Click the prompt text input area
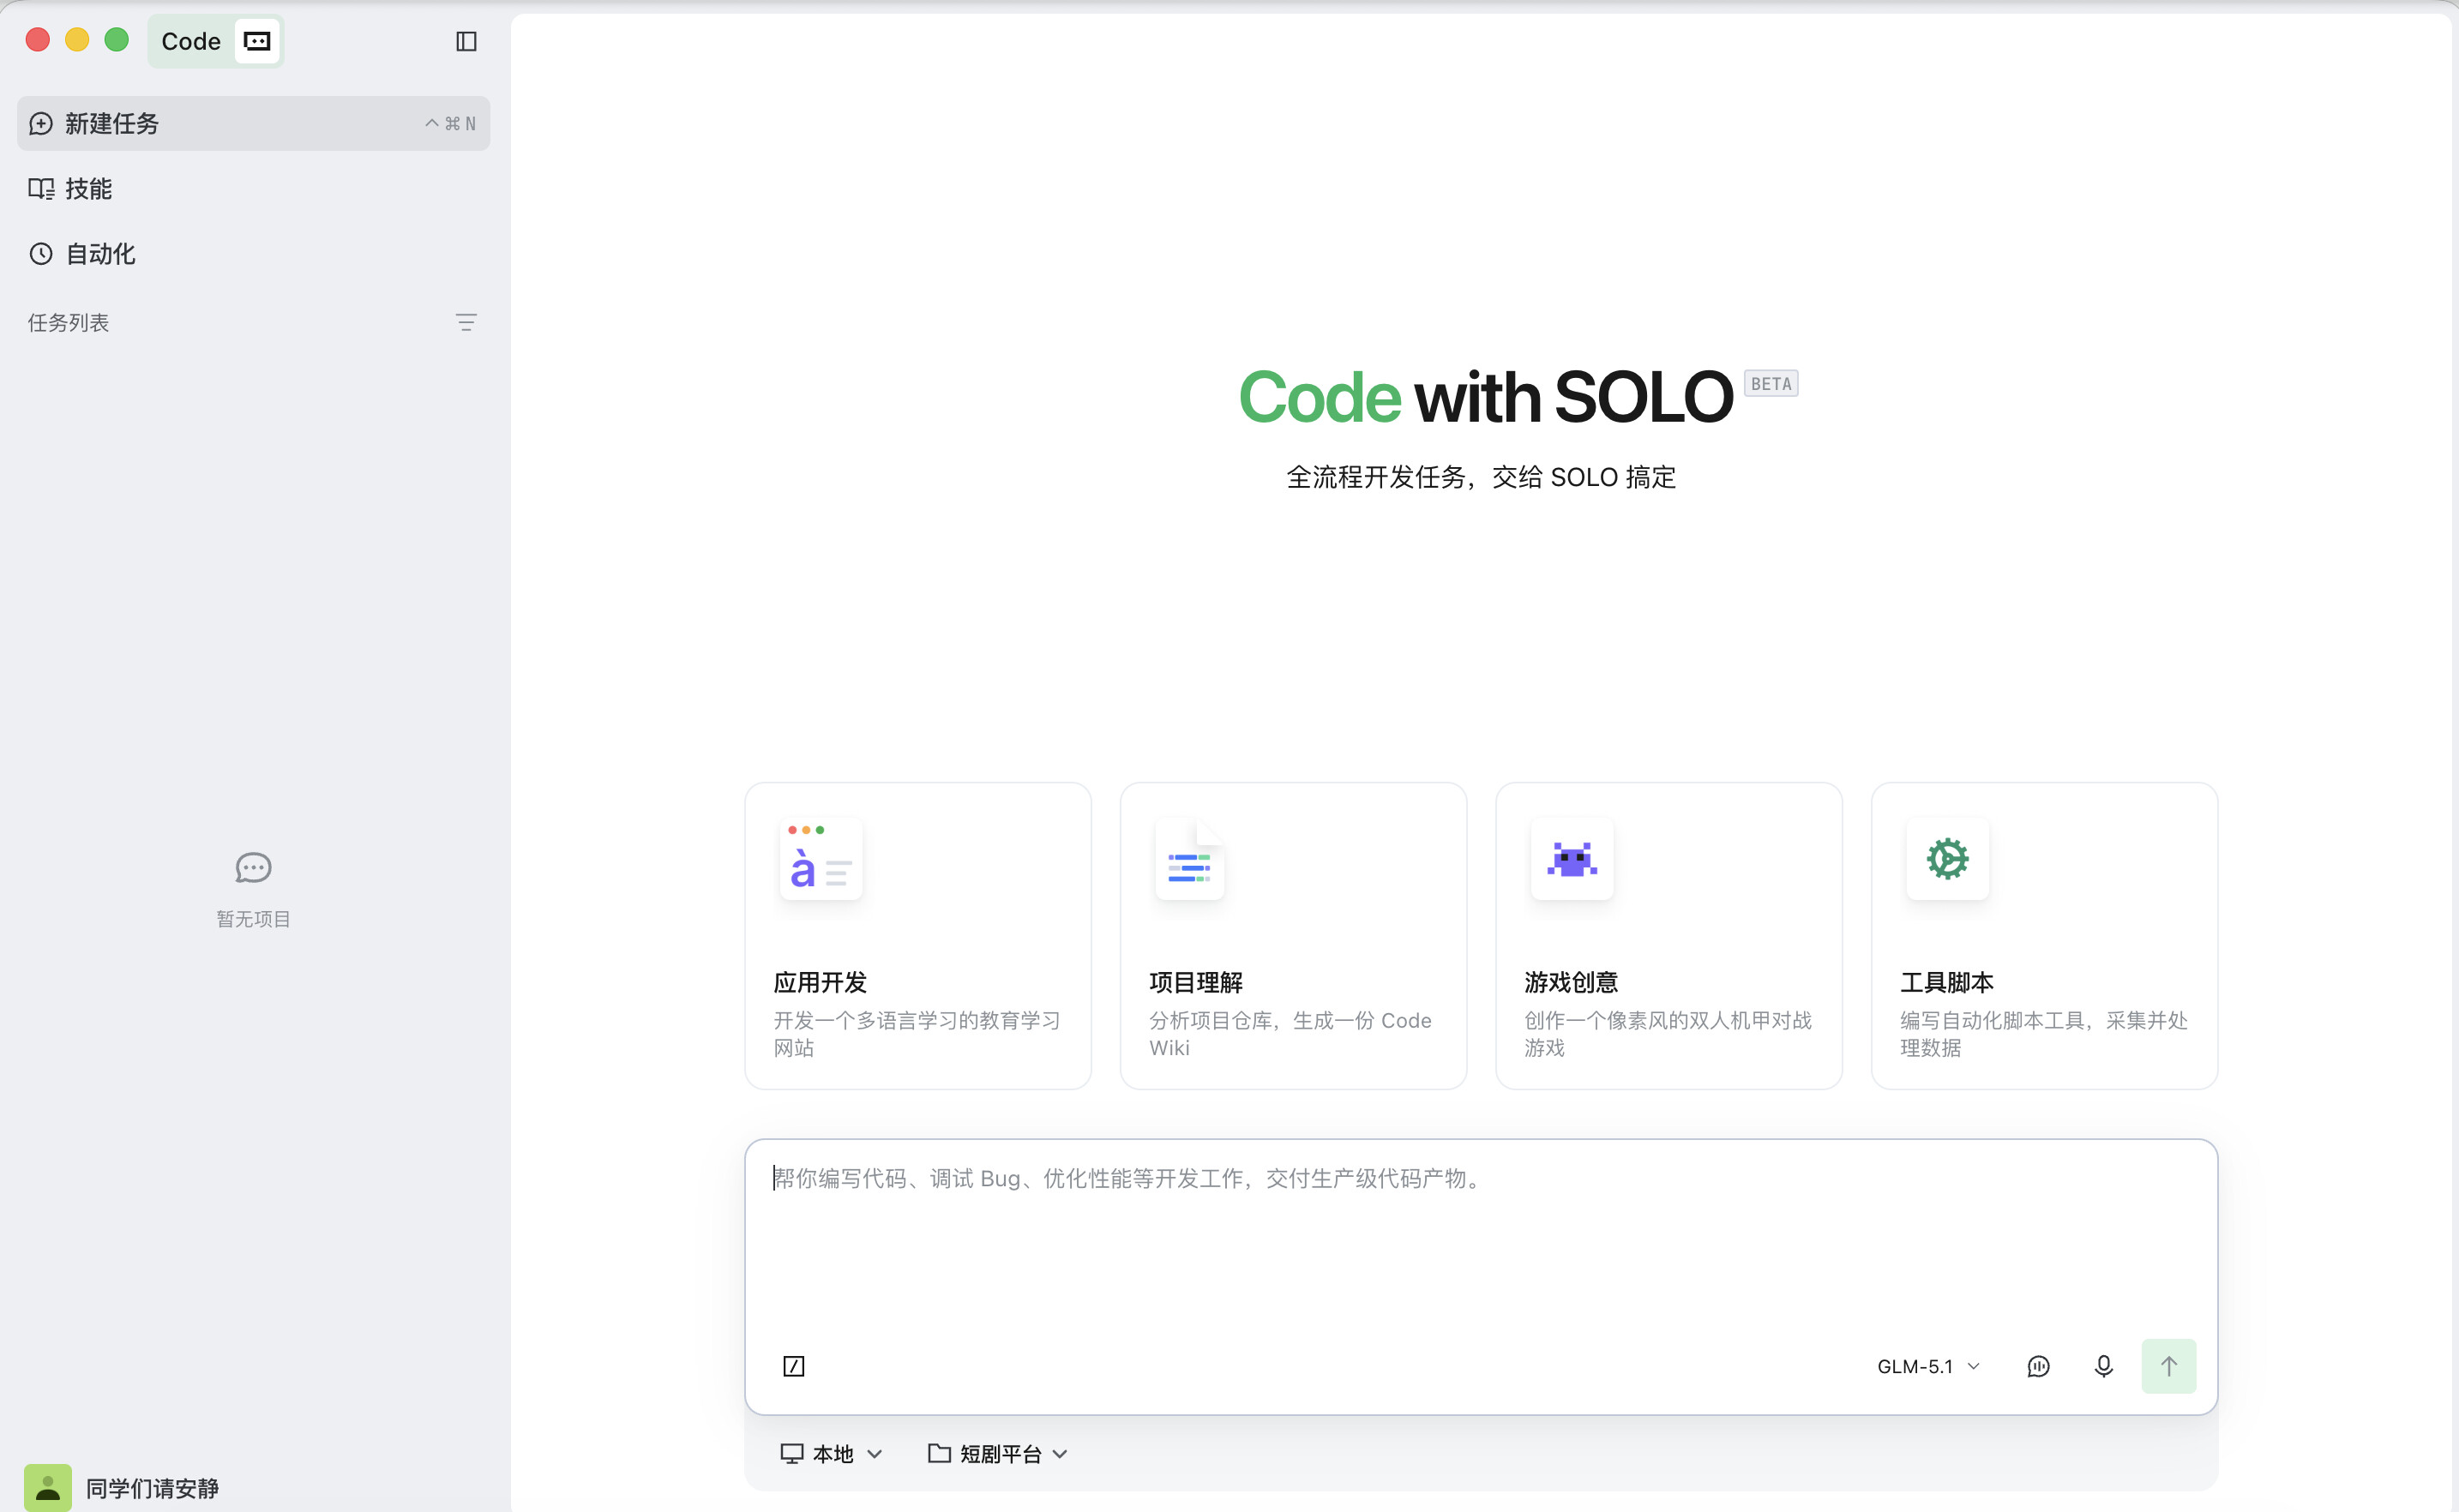2459x1512 pixels. coord(1480,1240)
